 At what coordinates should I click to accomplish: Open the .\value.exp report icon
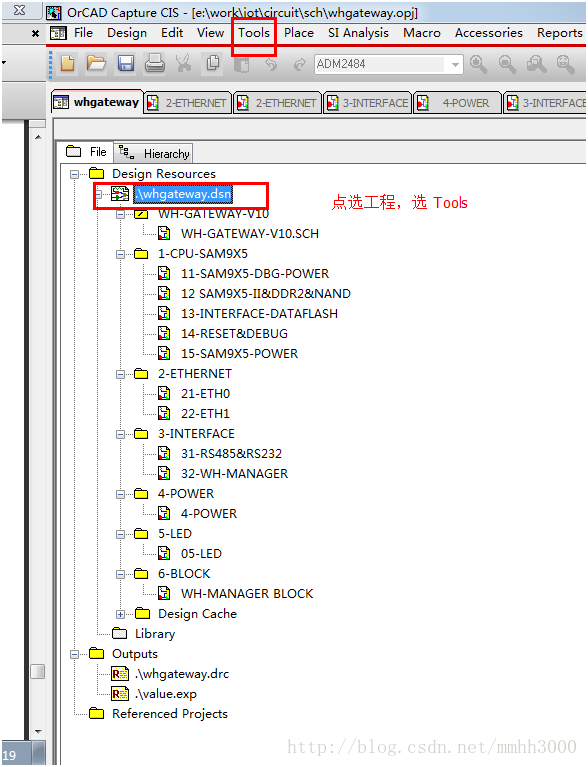point(120,694)
